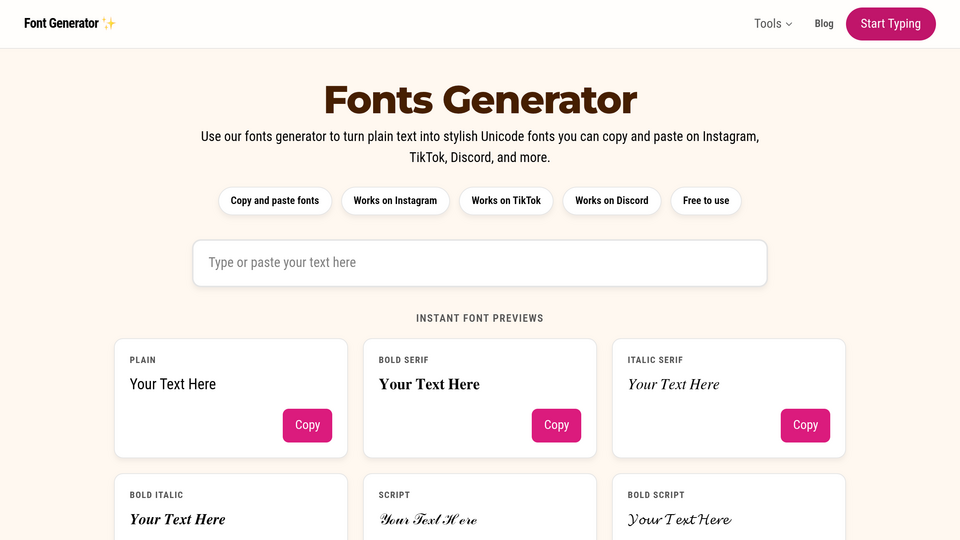
Task: Click the SCRIPT card label
Action: pos(394,495)
